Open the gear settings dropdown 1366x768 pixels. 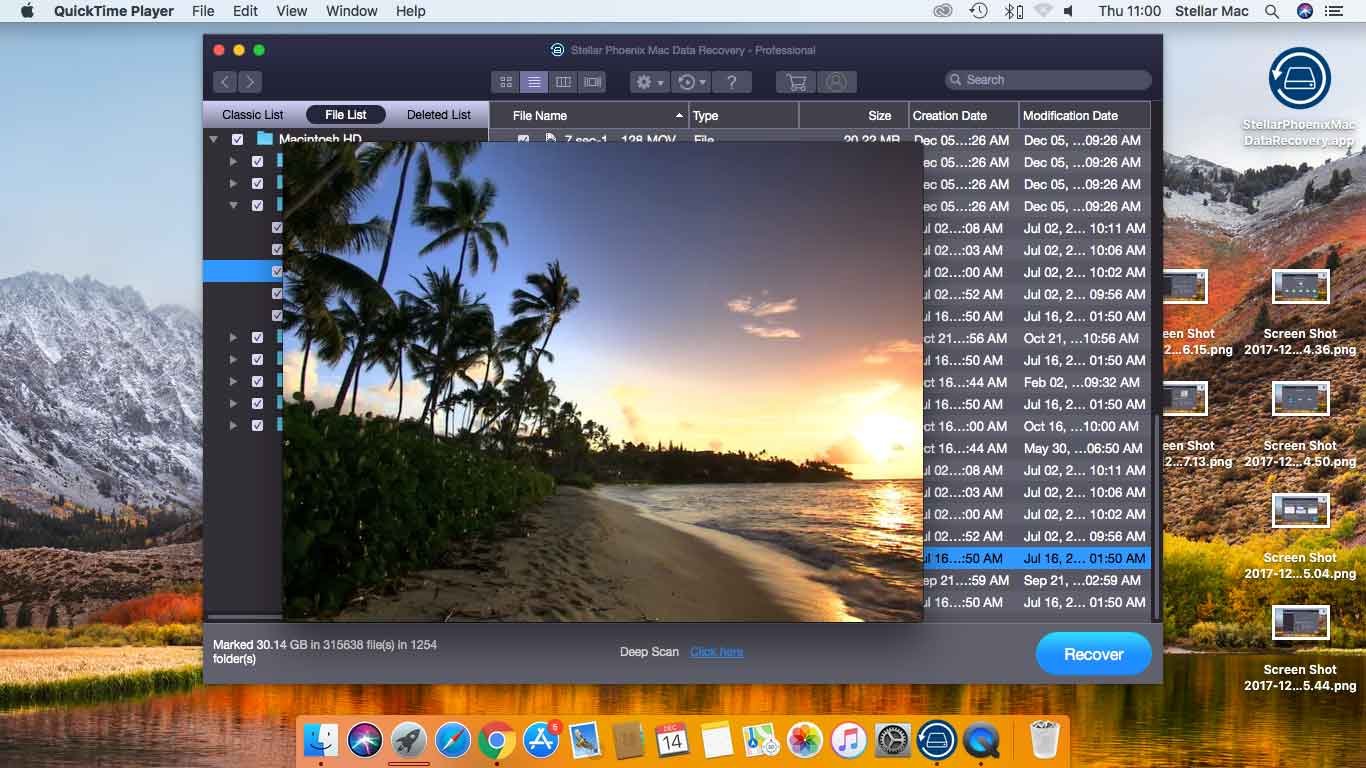pyautogui.click(x=649, y=82)
